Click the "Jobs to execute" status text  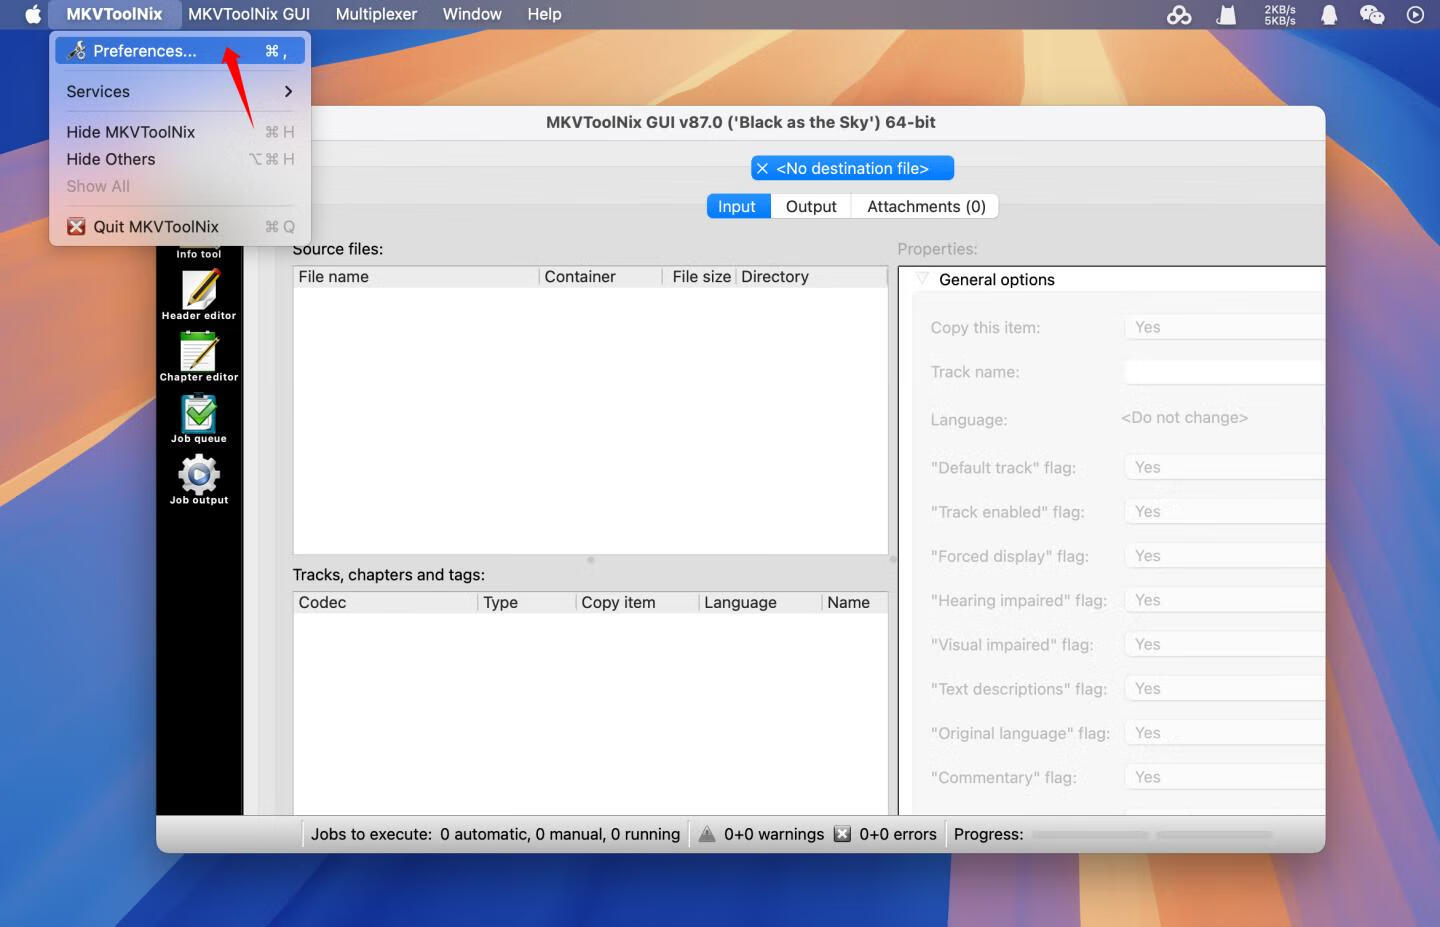(495, 834)
